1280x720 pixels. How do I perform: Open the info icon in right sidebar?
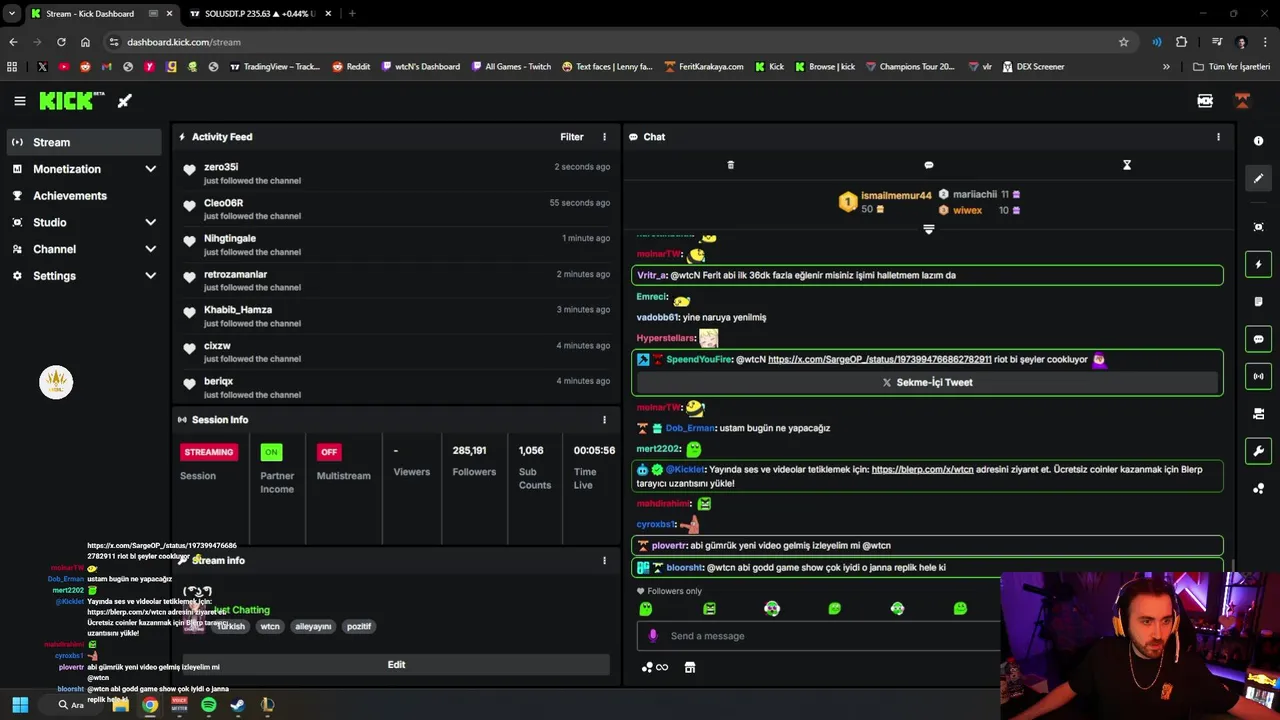(x=1258, y=141)
